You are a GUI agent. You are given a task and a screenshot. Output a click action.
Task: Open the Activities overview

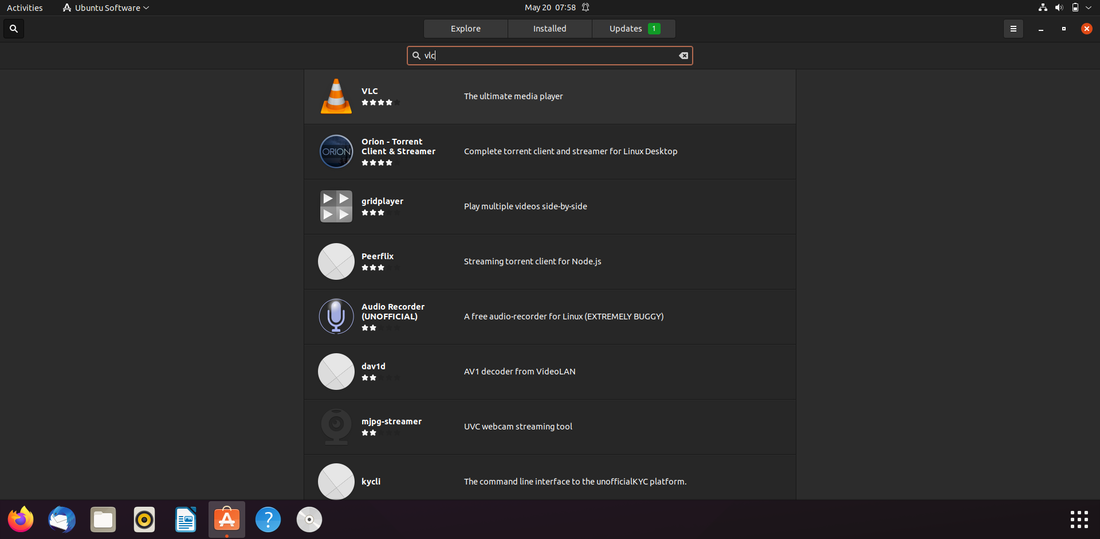(25, 8)
